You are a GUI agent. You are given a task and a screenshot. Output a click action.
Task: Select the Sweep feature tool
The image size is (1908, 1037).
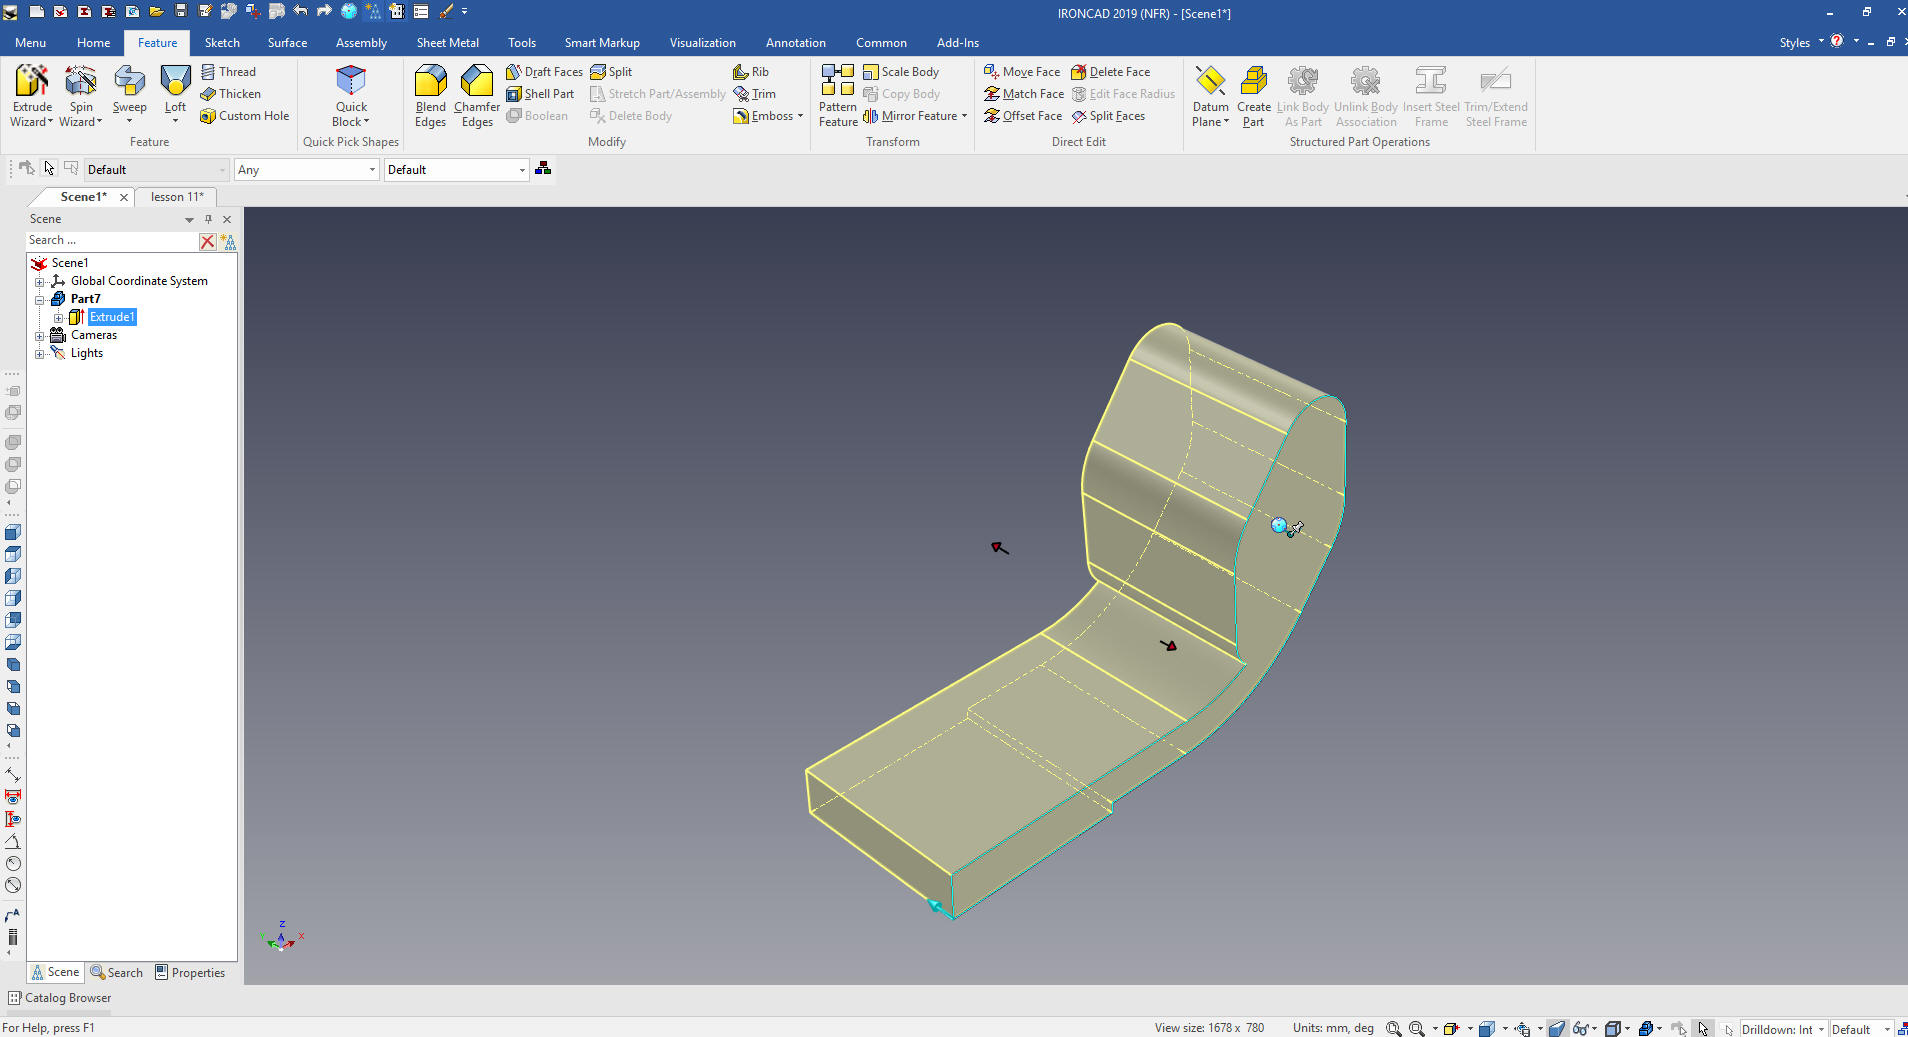129,96
